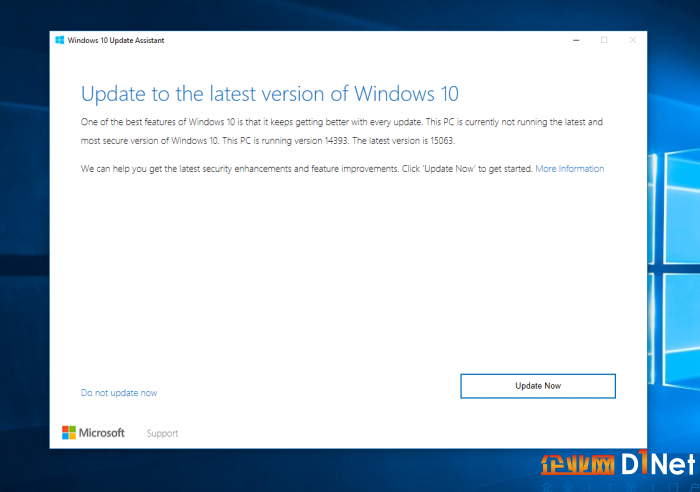Choose the 'Do not update now' link
Image resolution: width=700 pixels, height=492 pixels.
pos(119,393)
